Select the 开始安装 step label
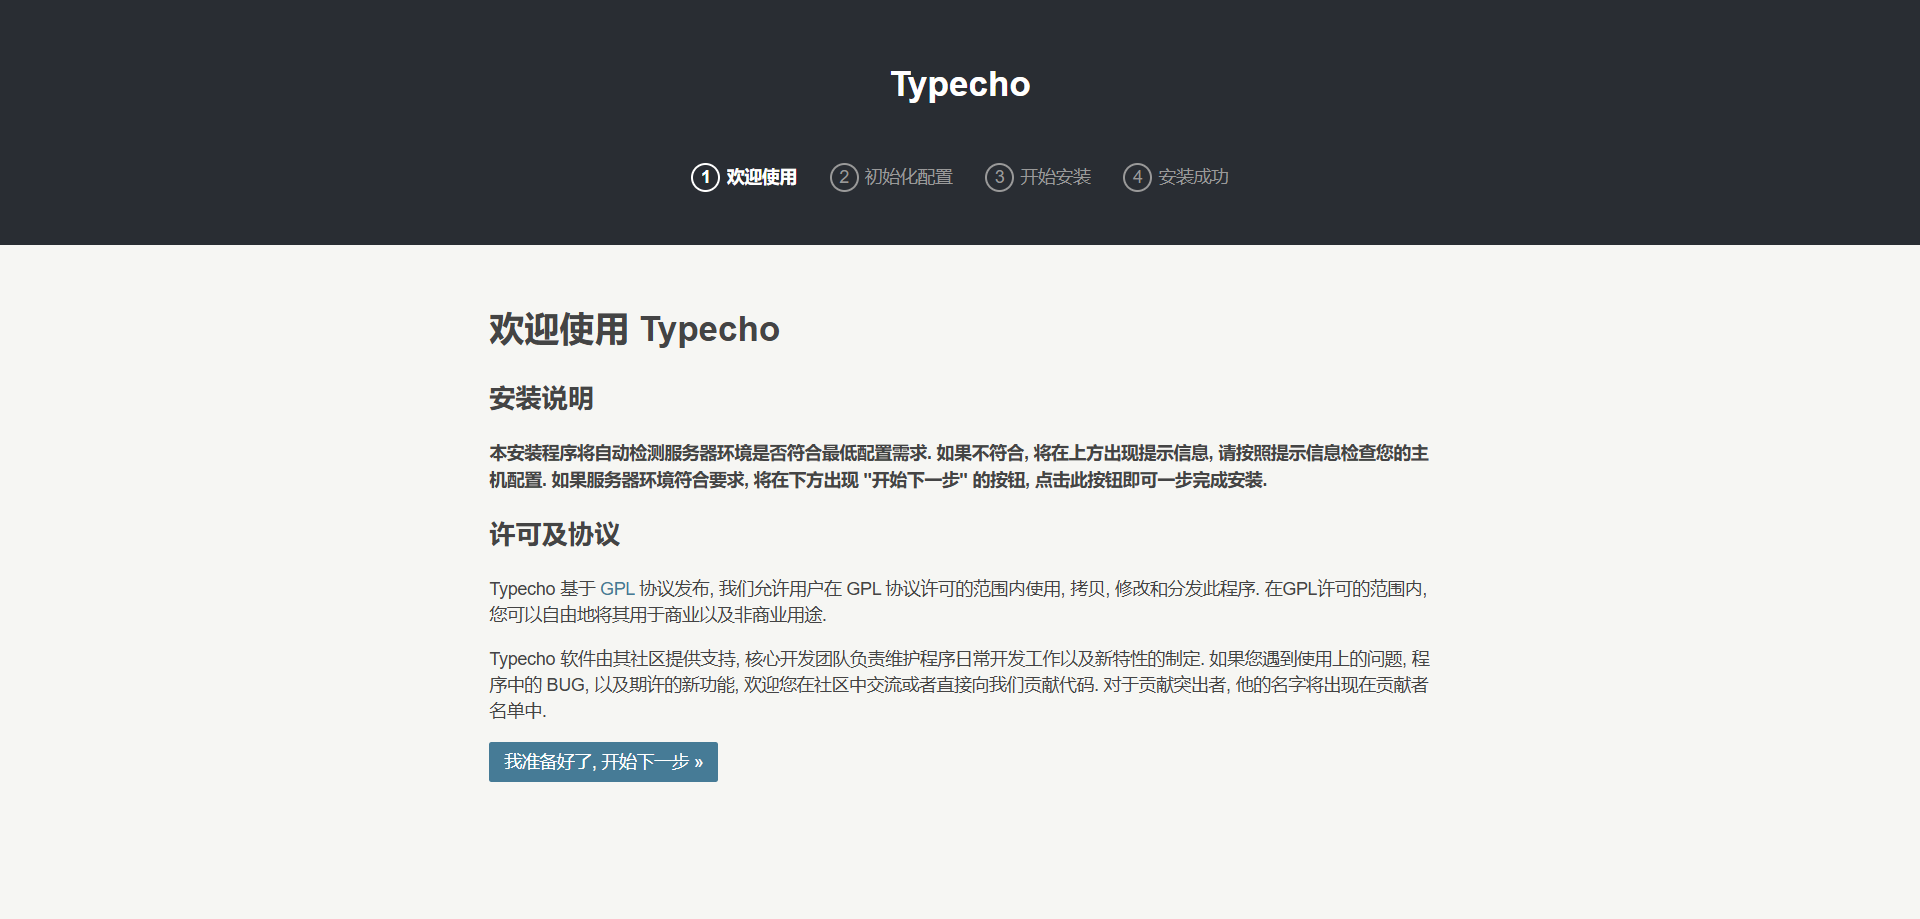The width and height of the screenshot is (1920, 919). click(1055, 177)
